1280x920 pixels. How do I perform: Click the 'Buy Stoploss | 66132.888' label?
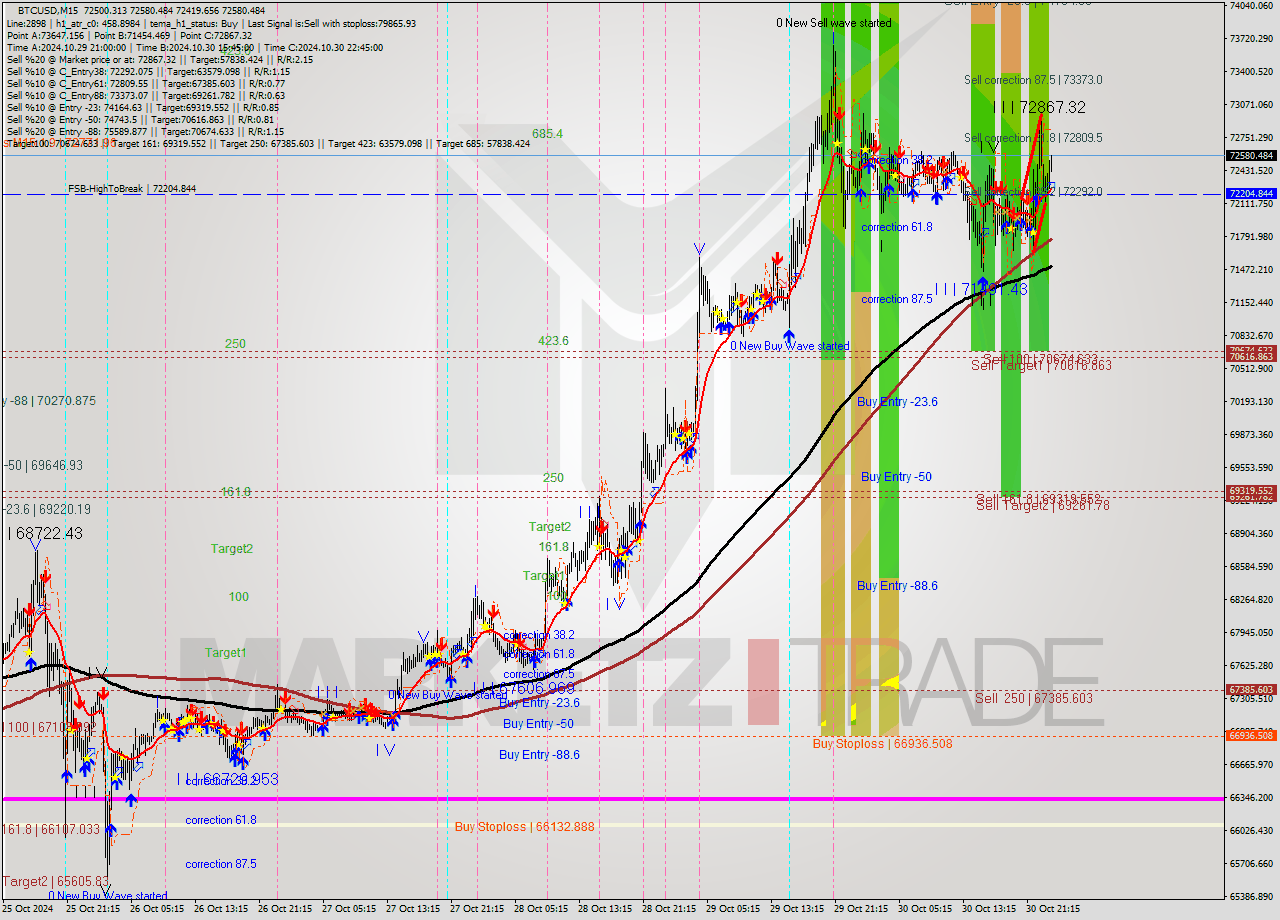tap(524, 827)
